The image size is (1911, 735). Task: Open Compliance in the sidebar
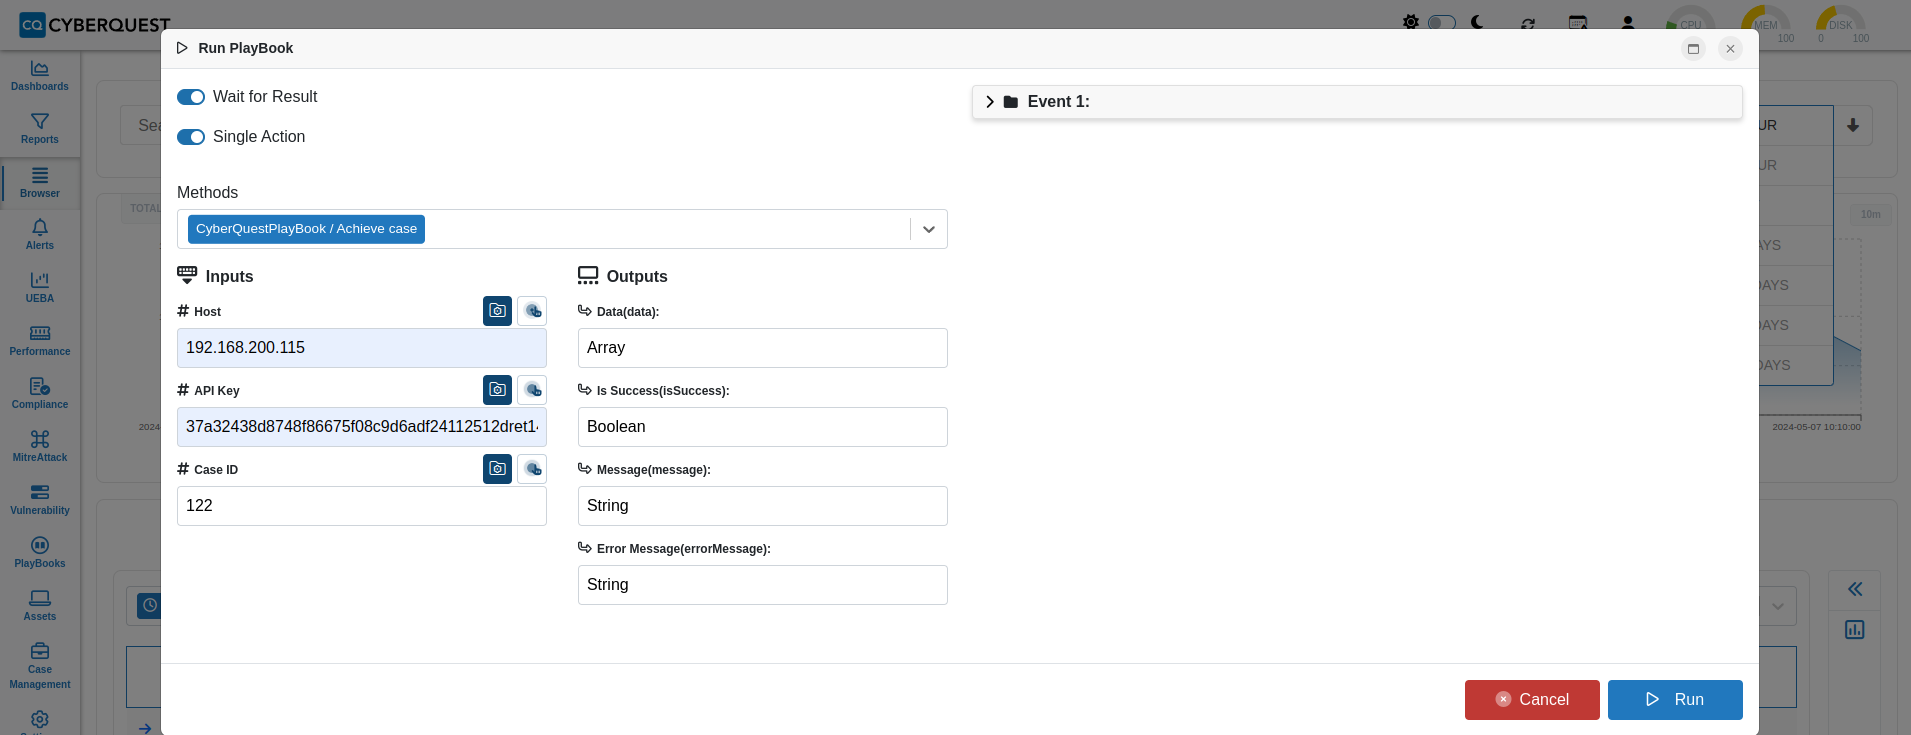click(40, 394)
